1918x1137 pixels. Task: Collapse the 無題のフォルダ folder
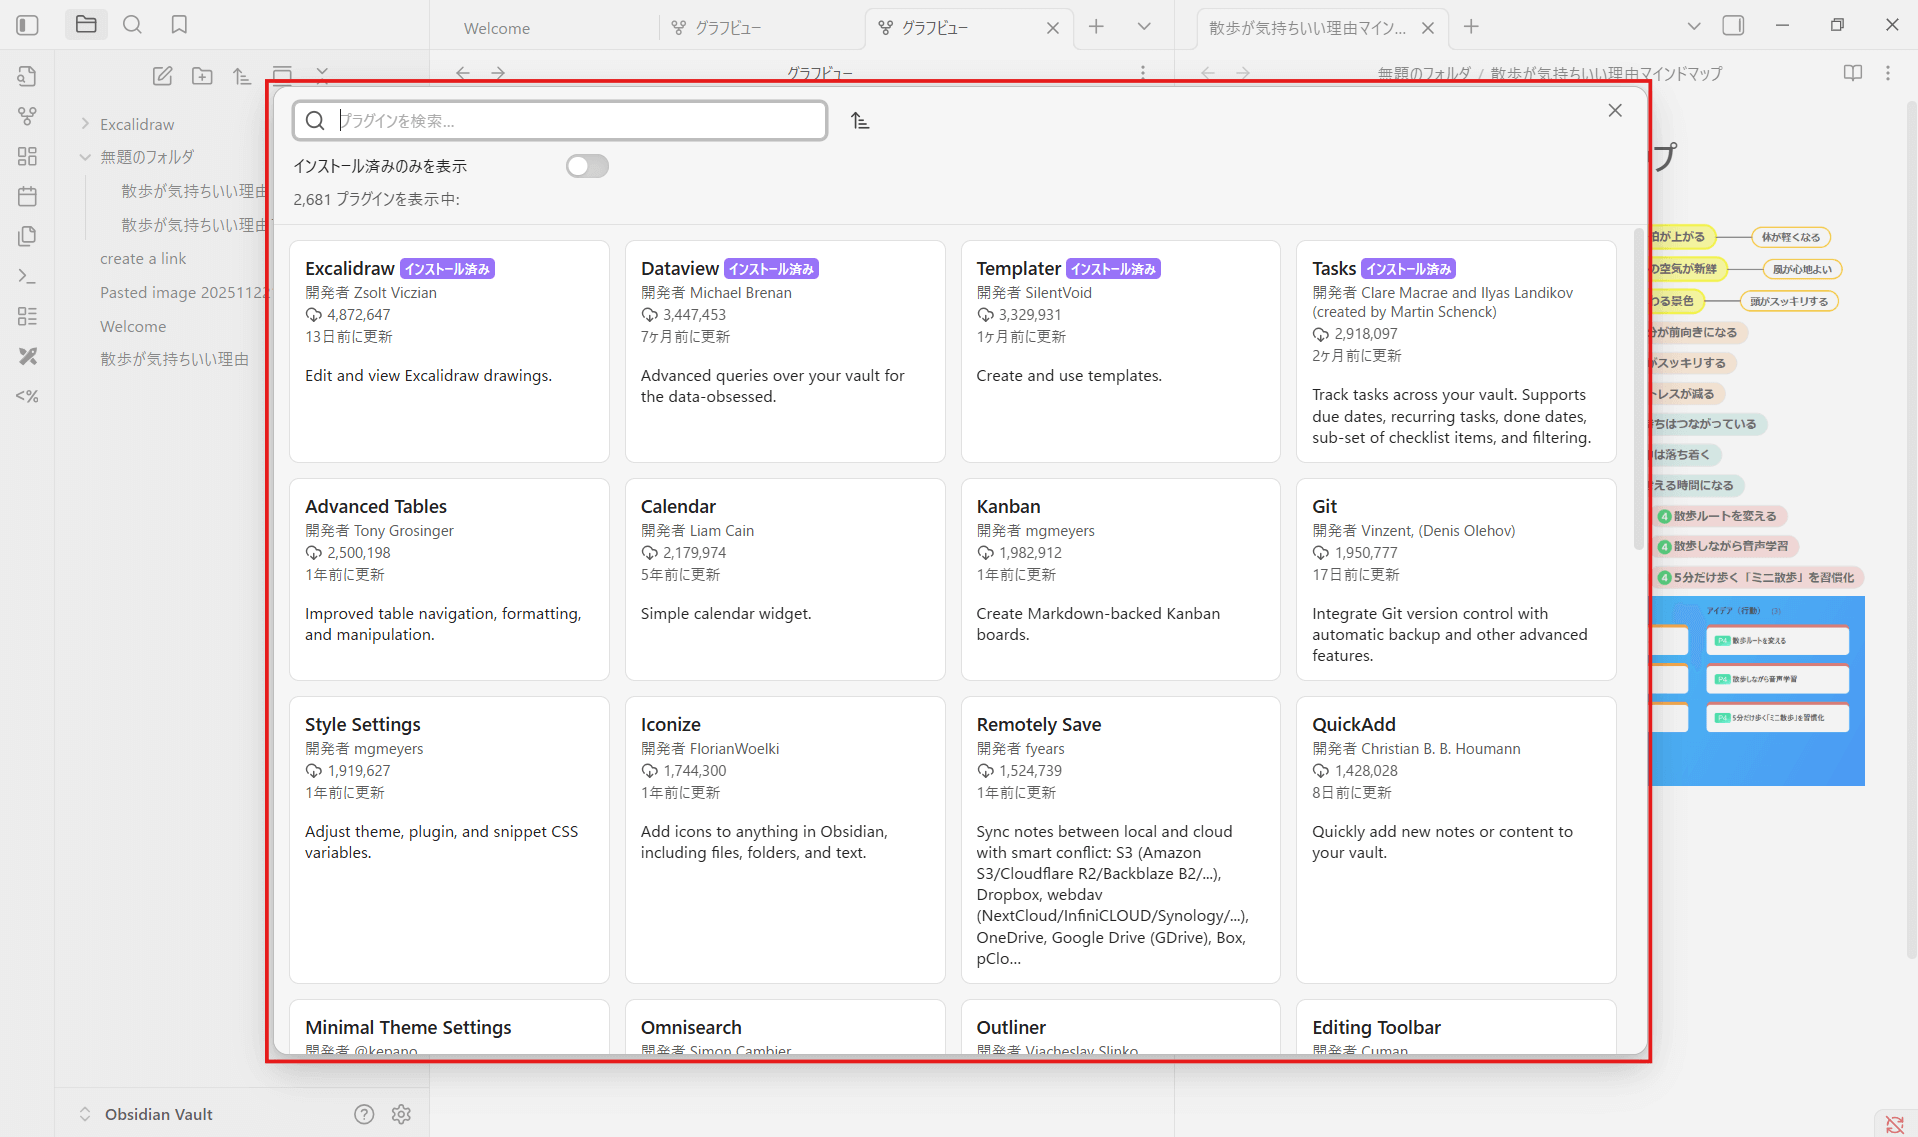(85, 157)
